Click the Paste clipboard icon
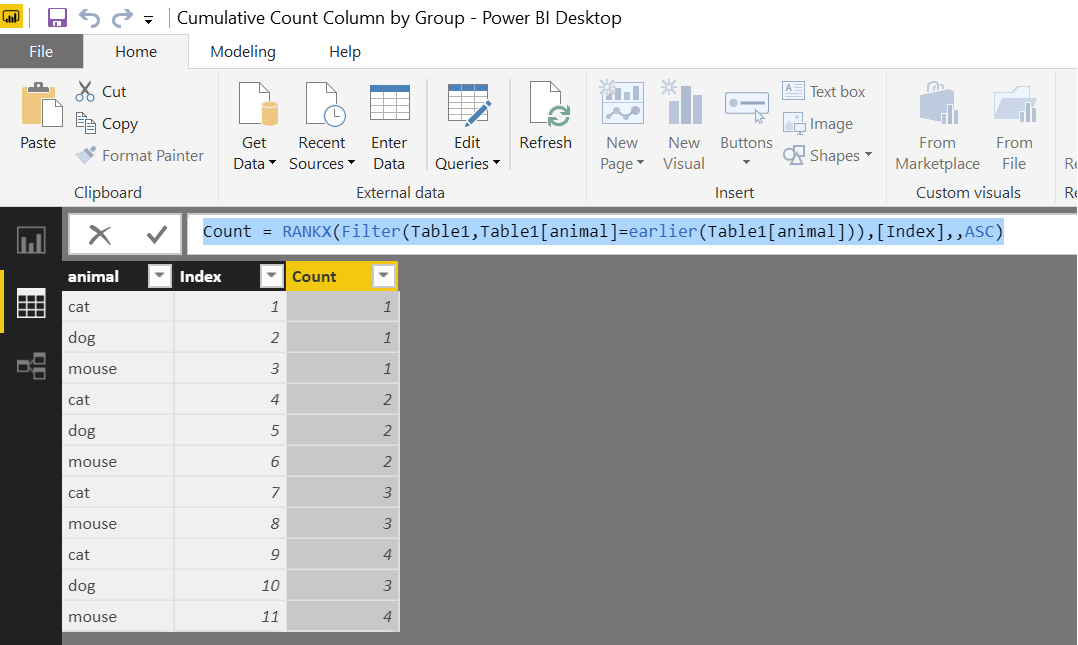The width and height of the screenshot is (1078, 645). [x=41, y=105]
